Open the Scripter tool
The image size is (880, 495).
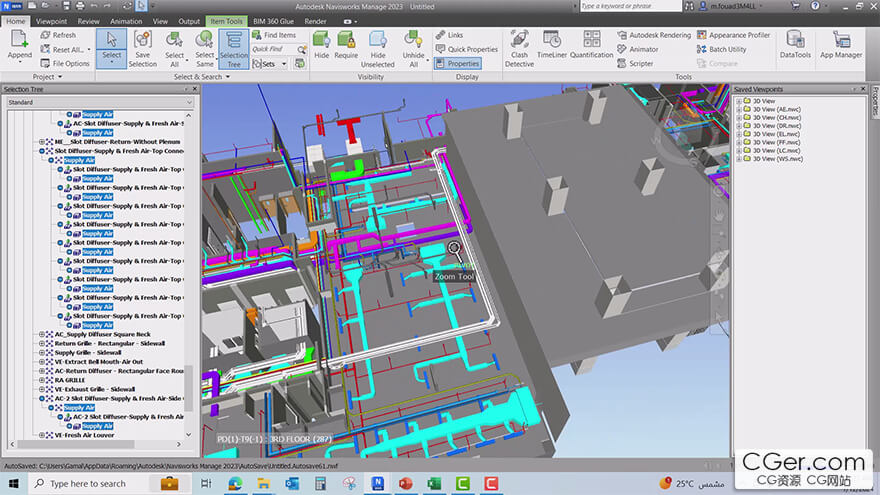click(x=635, y=63)
